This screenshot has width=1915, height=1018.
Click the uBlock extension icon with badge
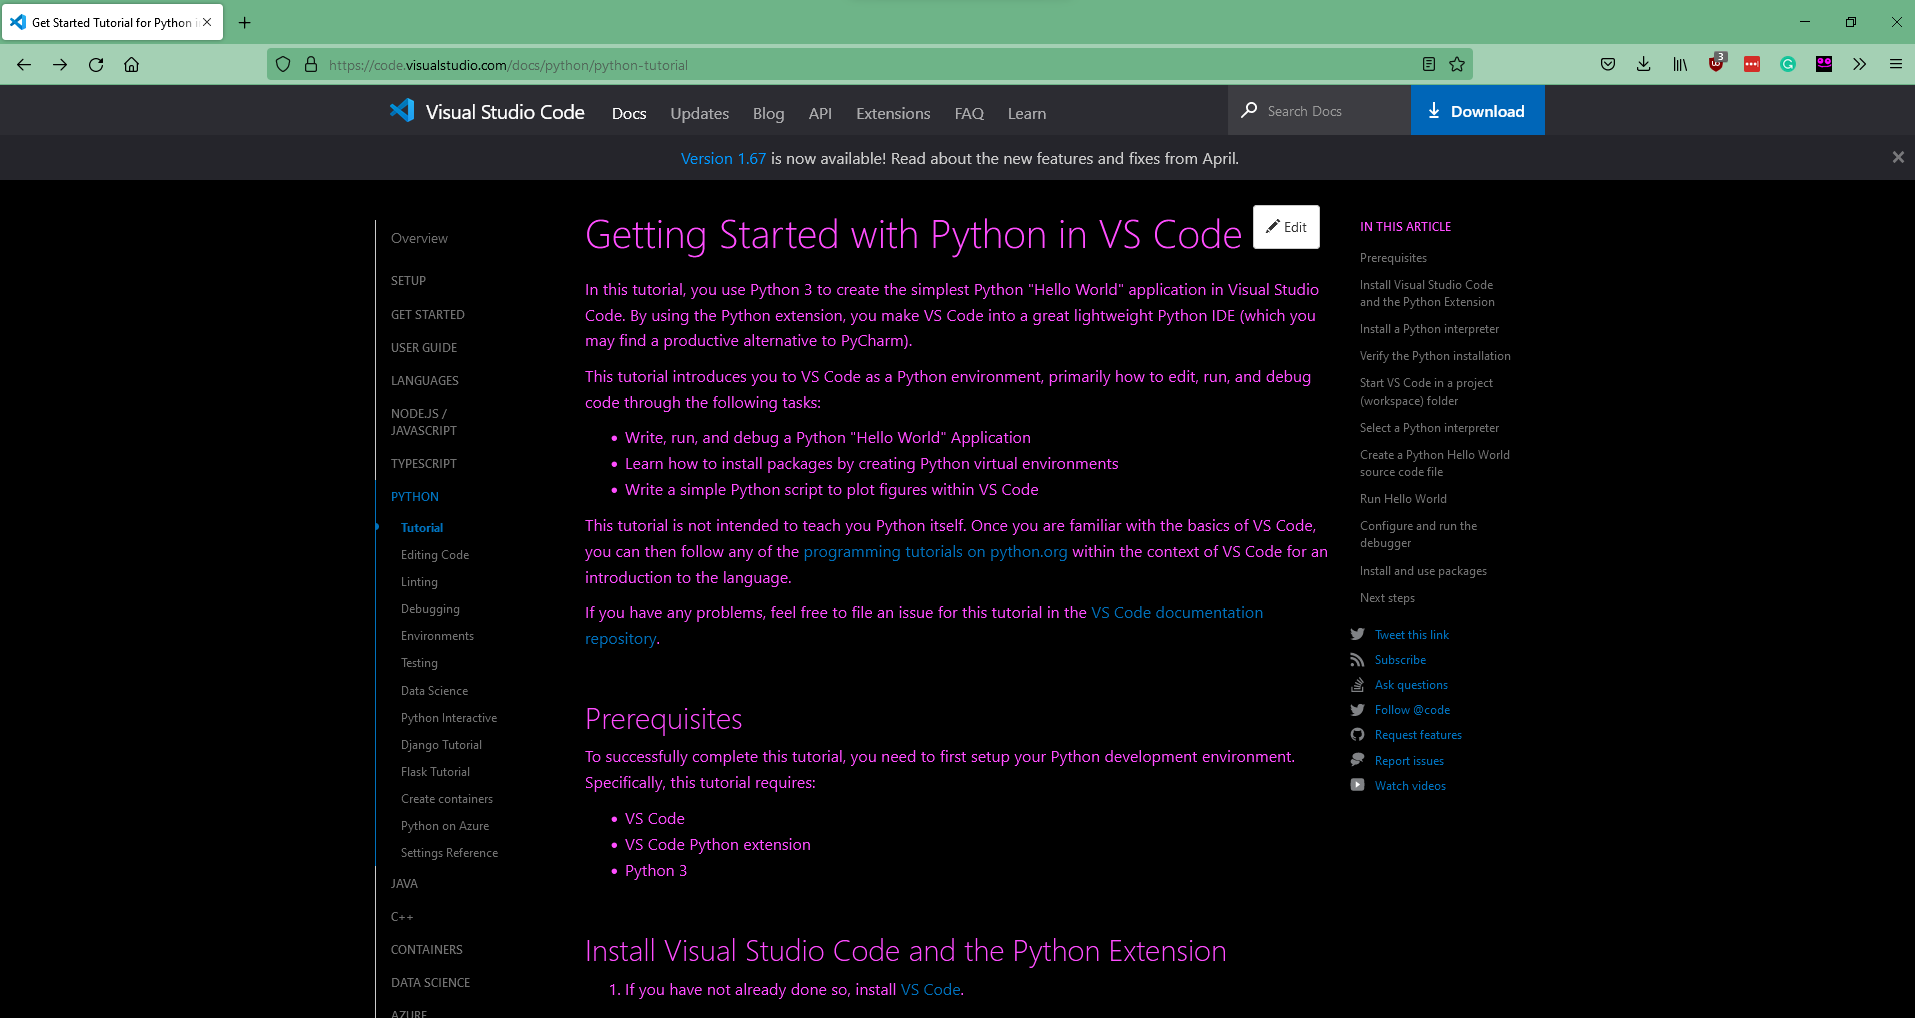click(x=1717, y=63)
